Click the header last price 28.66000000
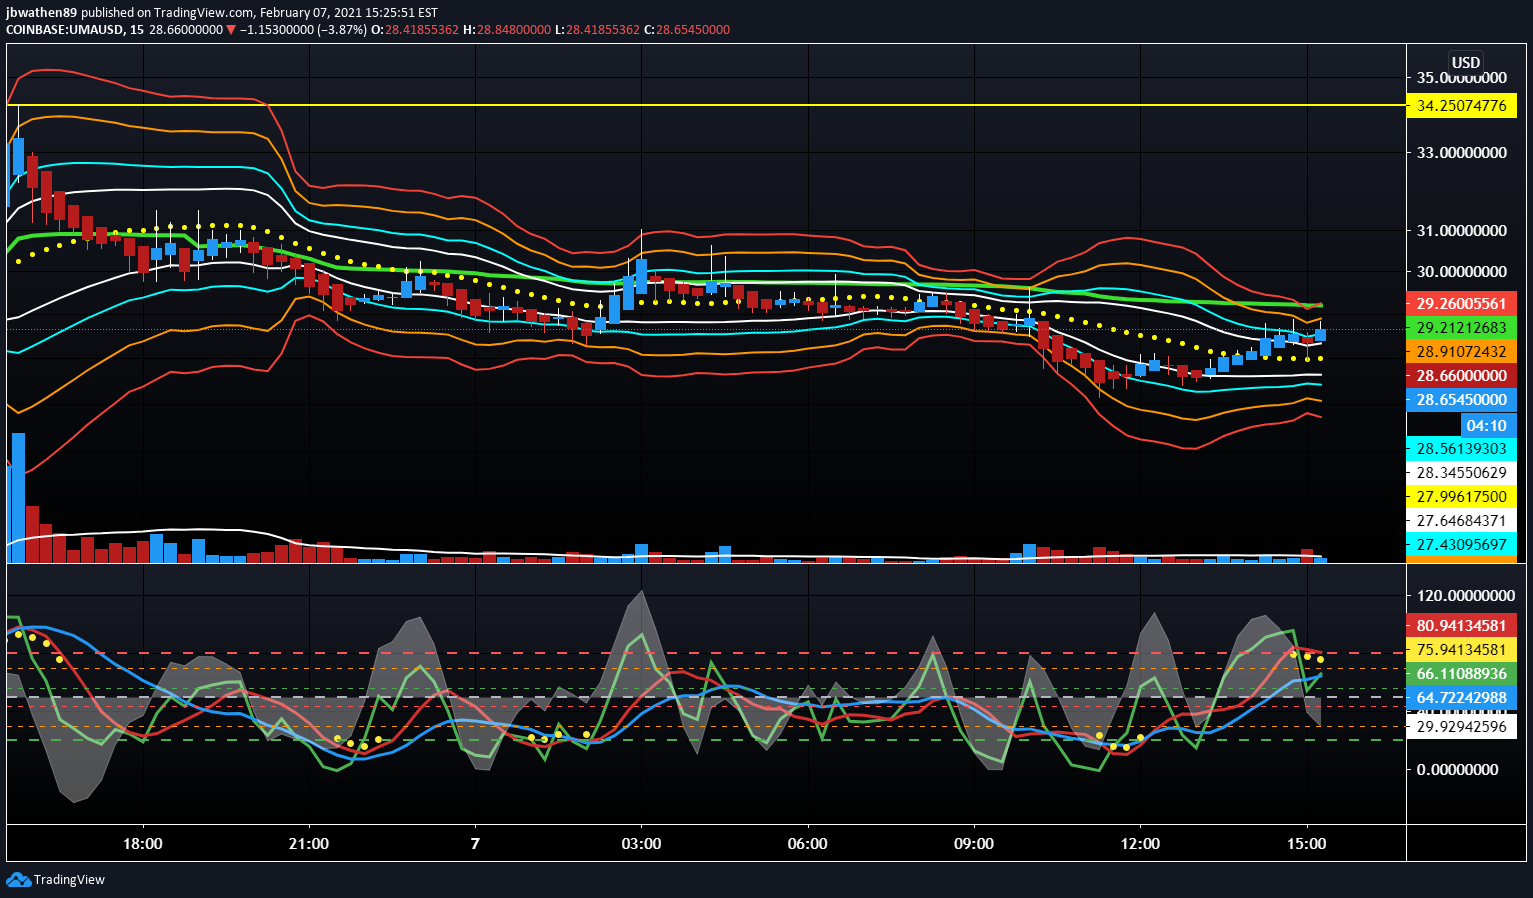The image size is (1533, 898). pyautogui.click(x=186, y=30)
